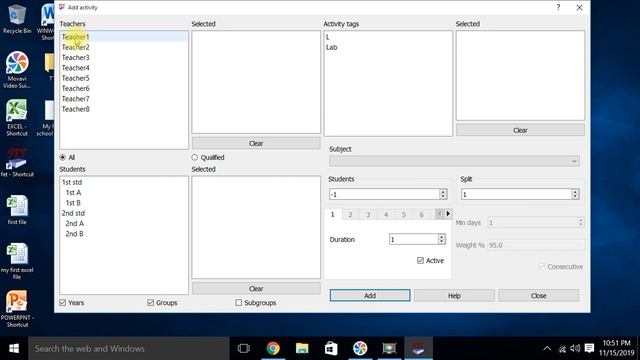Open the Windows Start menu
The width and height of the screenshot is (640, 360).
[x=14, y=349]
